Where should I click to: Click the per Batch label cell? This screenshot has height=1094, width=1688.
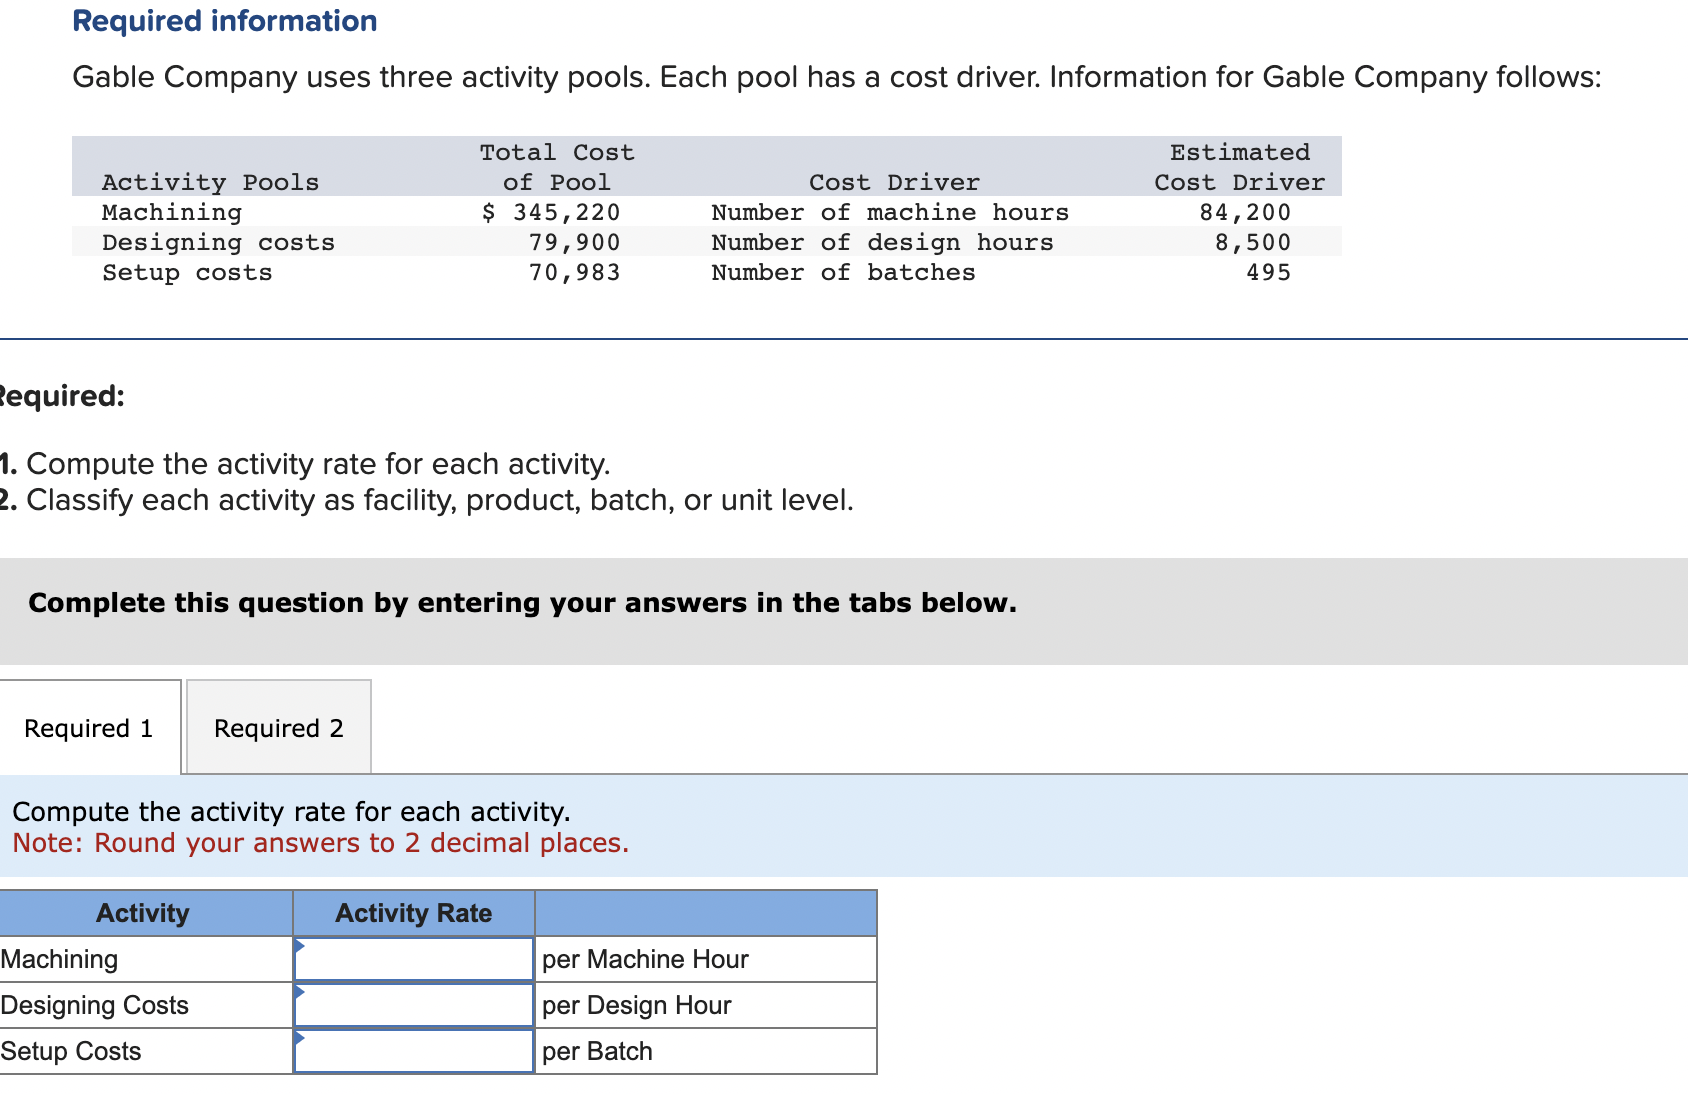[x=597, y=1050]
